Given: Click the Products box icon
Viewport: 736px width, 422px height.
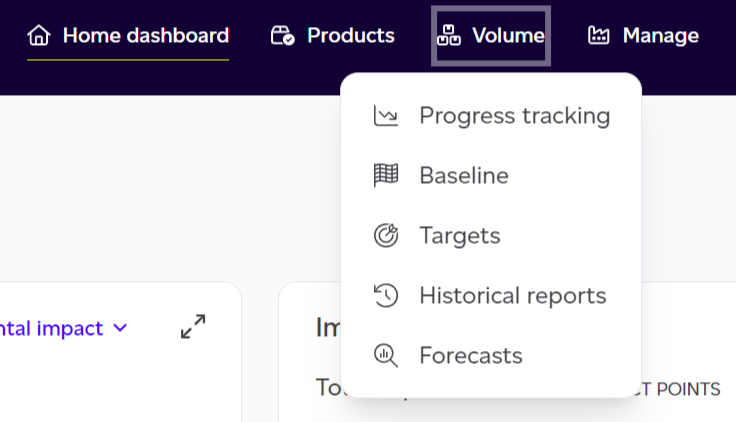Looking at the screenshot, I should (283, 35).
